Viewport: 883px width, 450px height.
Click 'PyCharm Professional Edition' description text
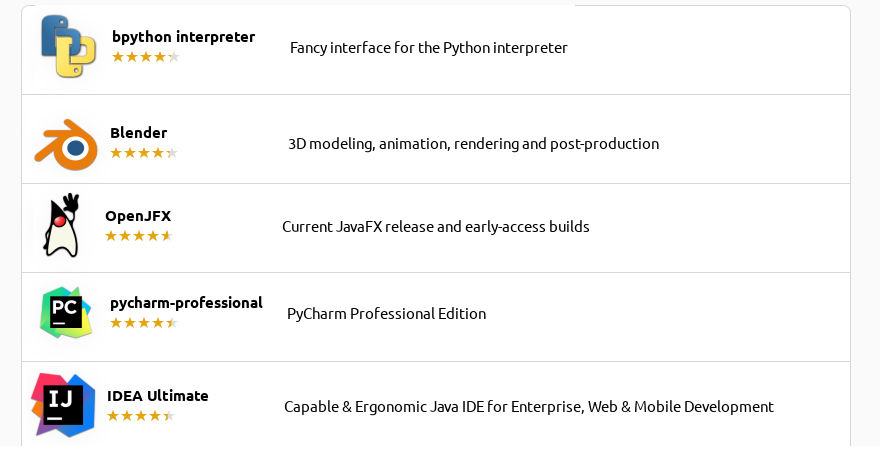click(x=386, y=314)
